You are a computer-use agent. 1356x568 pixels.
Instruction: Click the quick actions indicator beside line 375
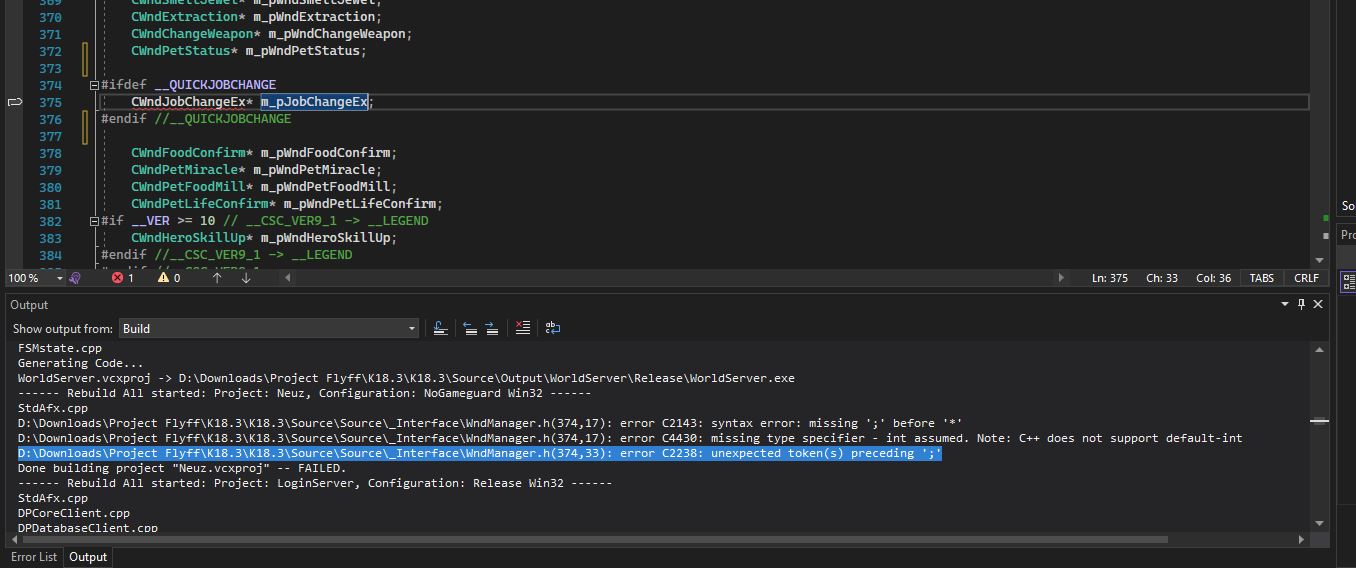(15, 102)
